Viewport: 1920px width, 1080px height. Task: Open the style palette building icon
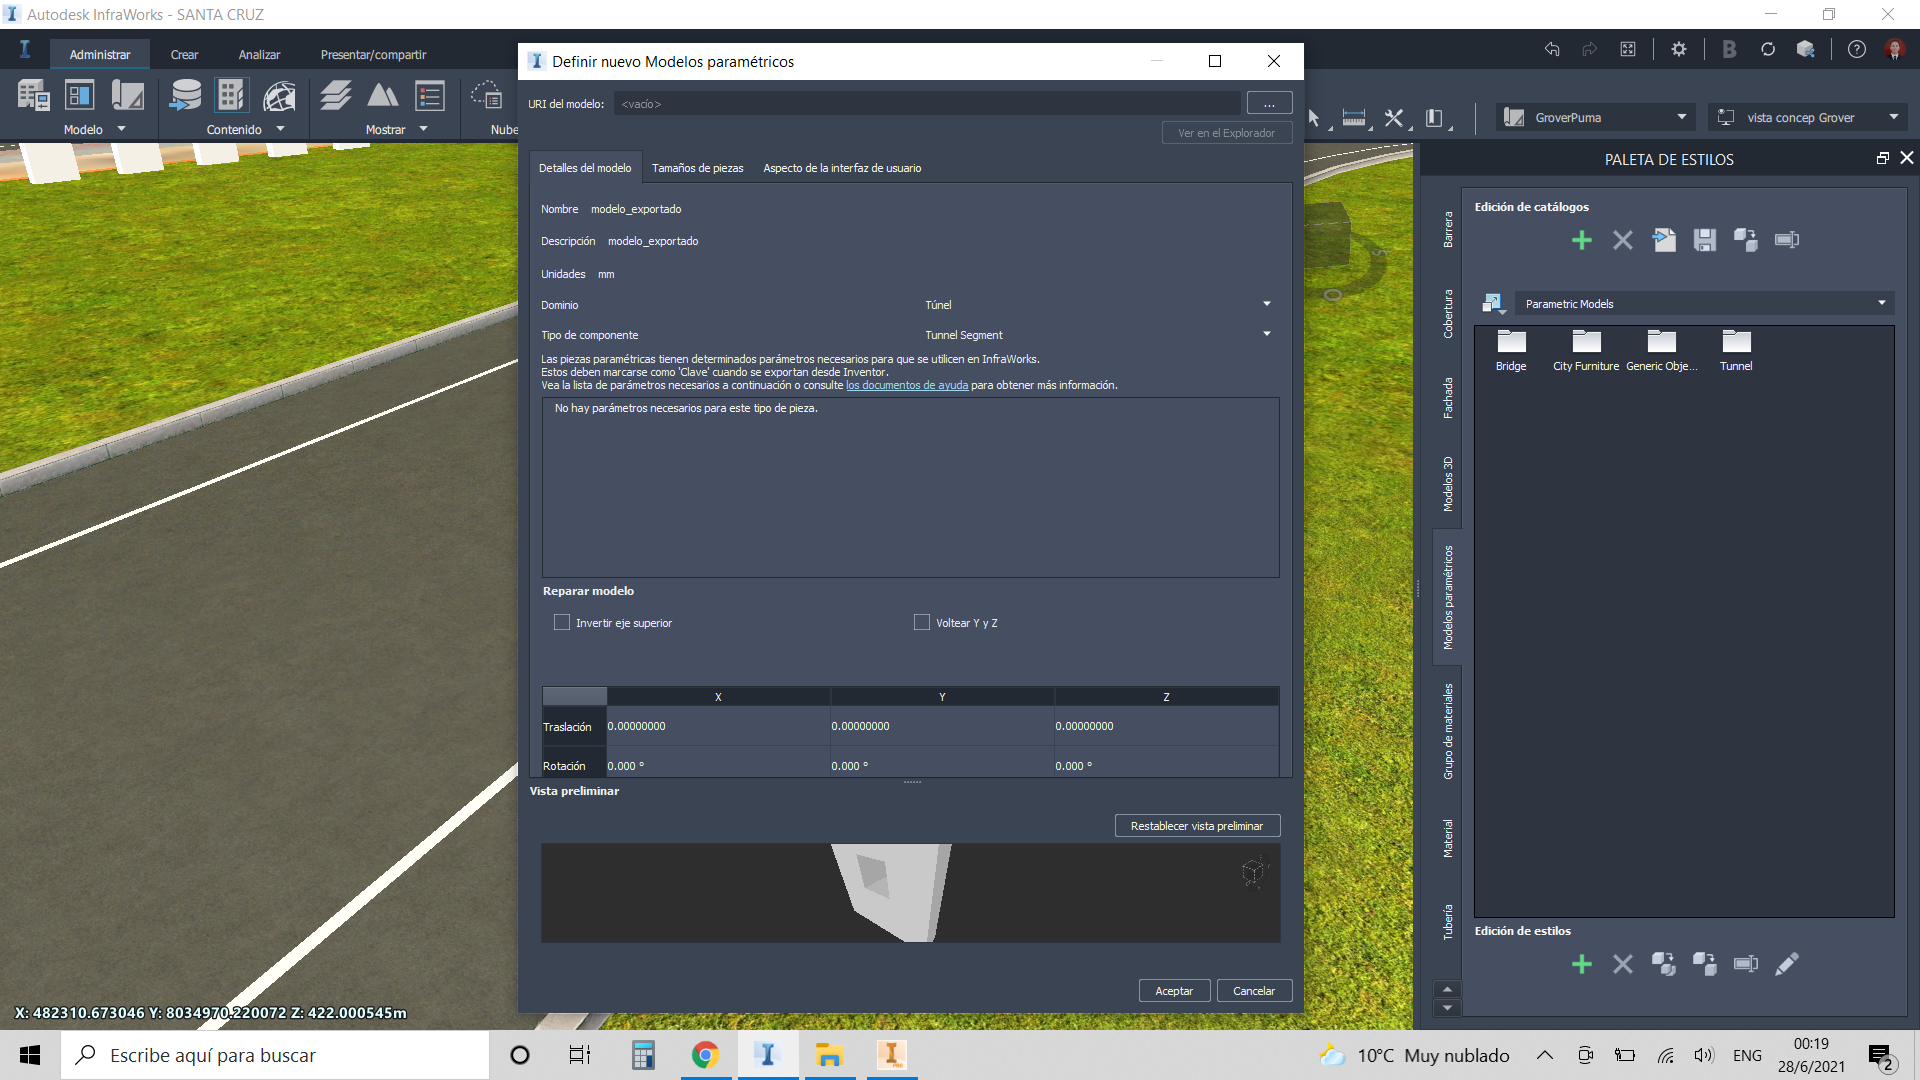click(x=231, y=96)
